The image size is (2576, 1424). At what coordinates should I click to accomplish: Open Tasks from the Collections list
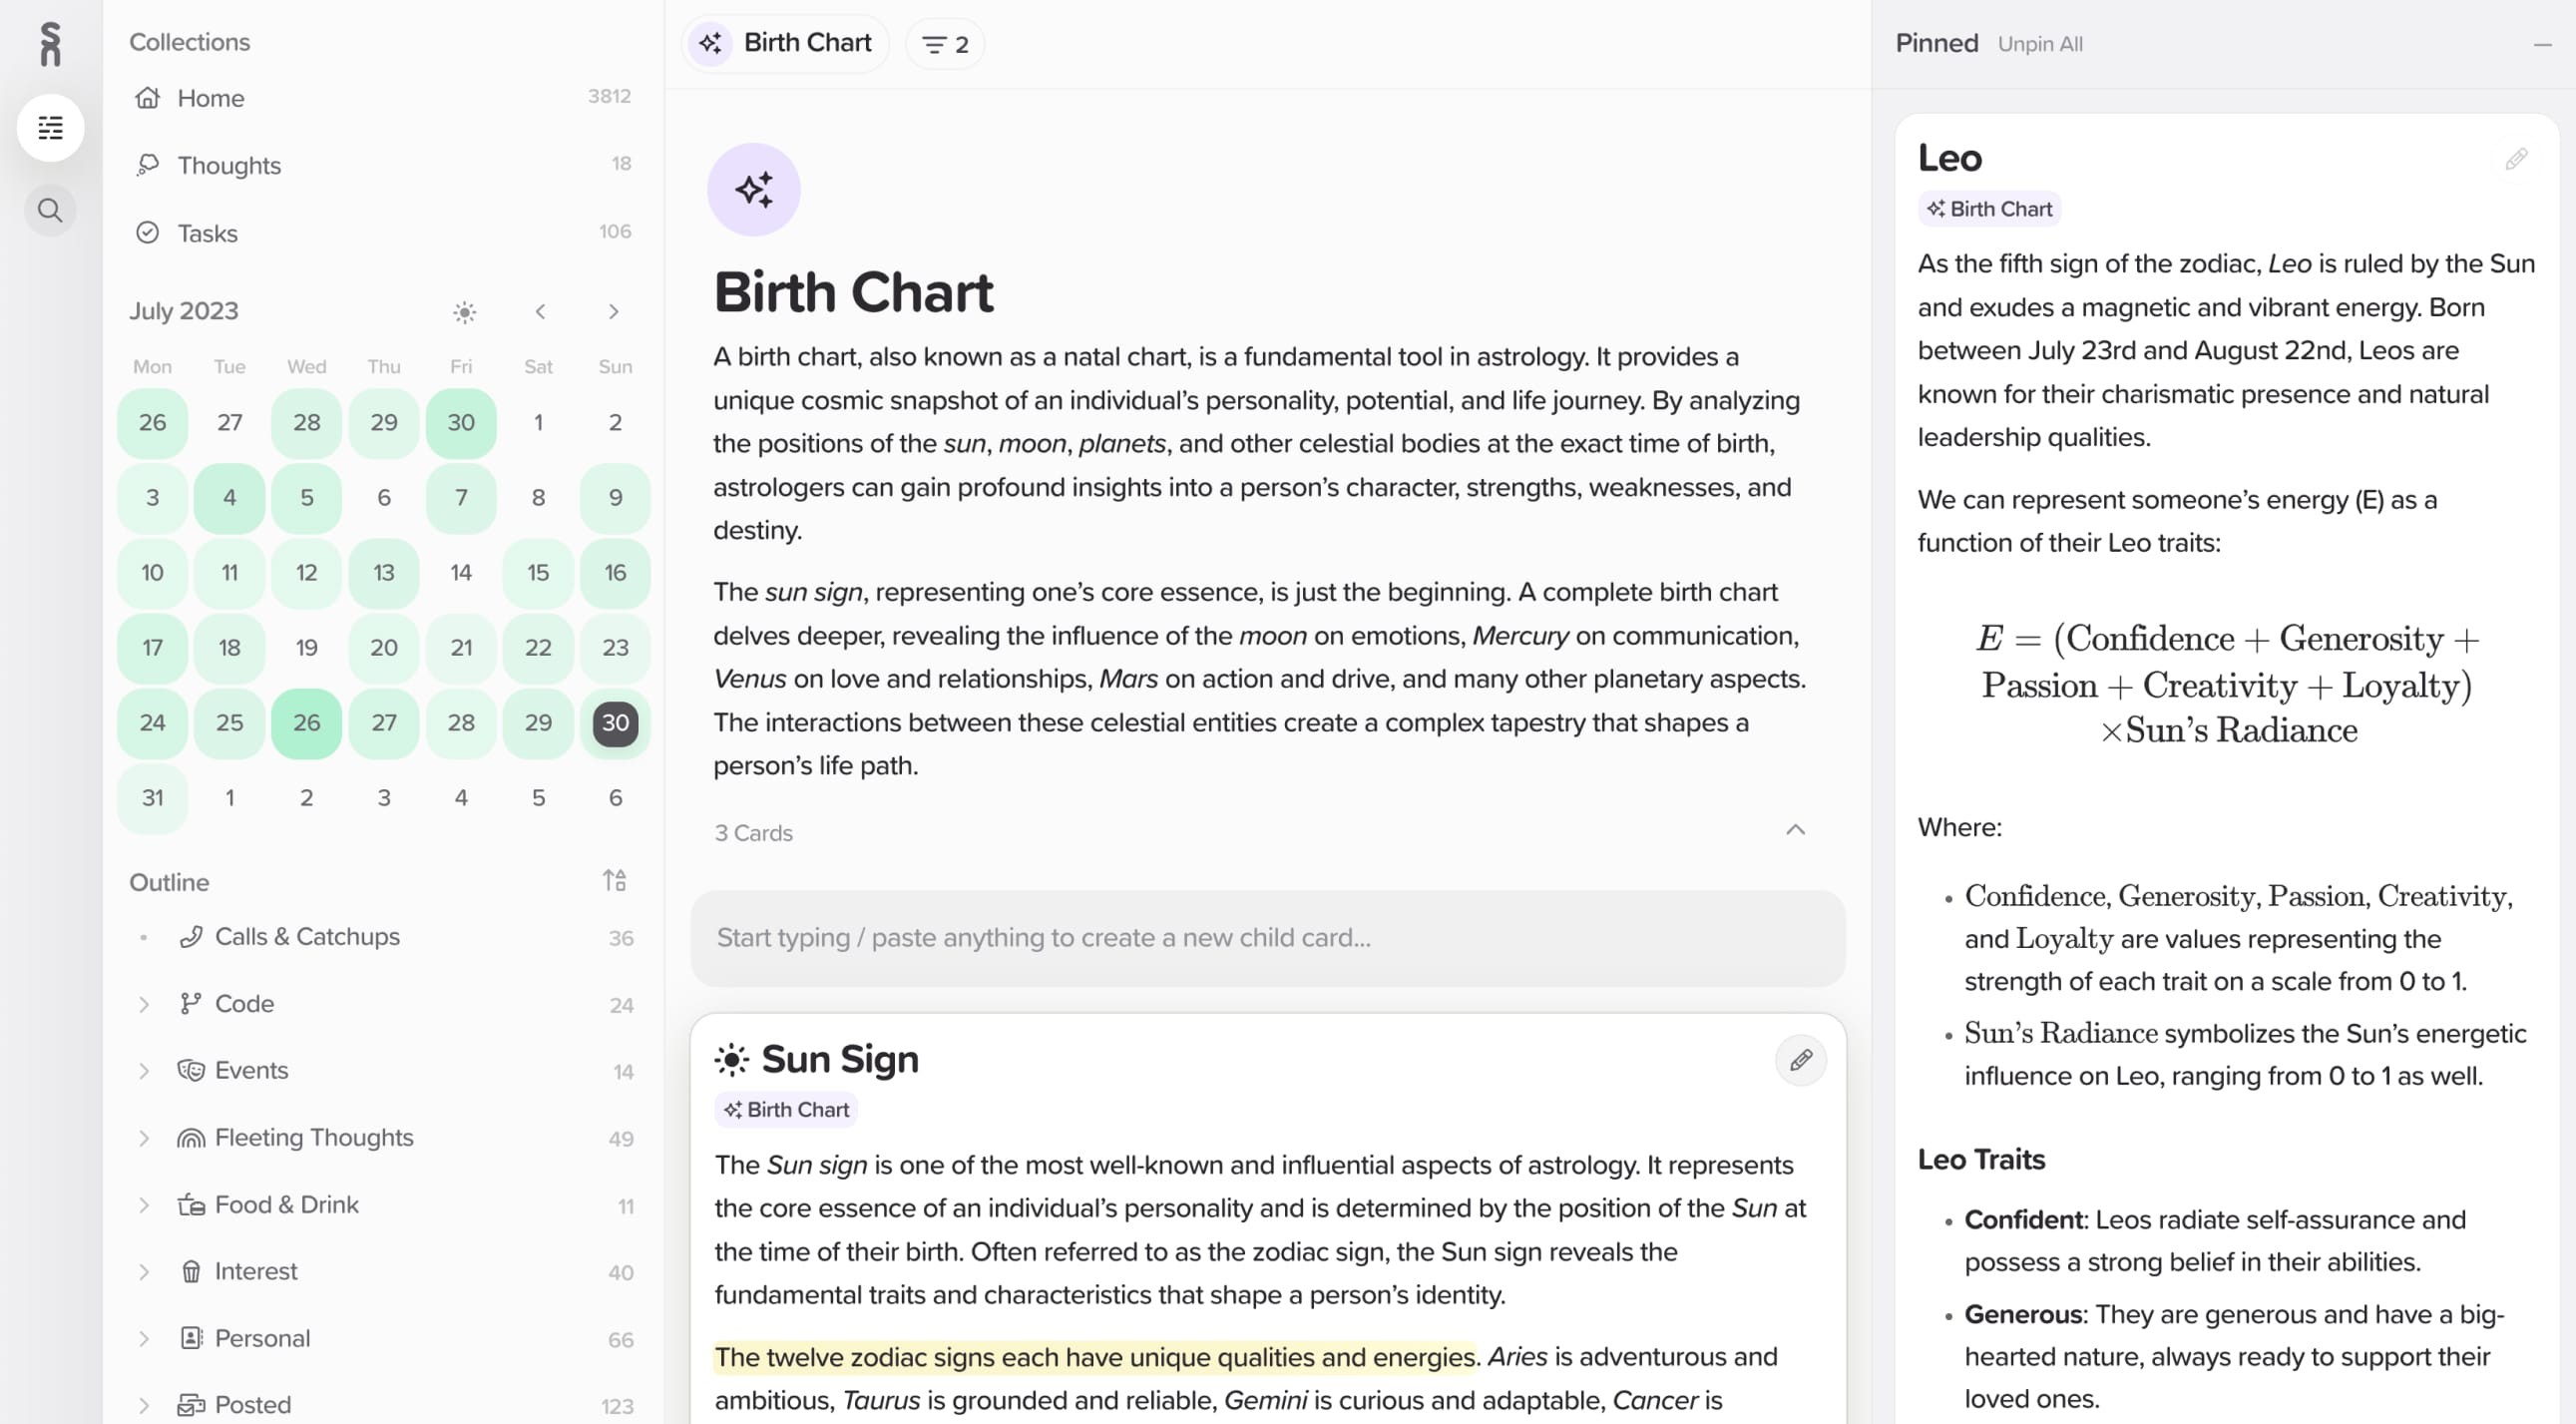coord(207,233)
